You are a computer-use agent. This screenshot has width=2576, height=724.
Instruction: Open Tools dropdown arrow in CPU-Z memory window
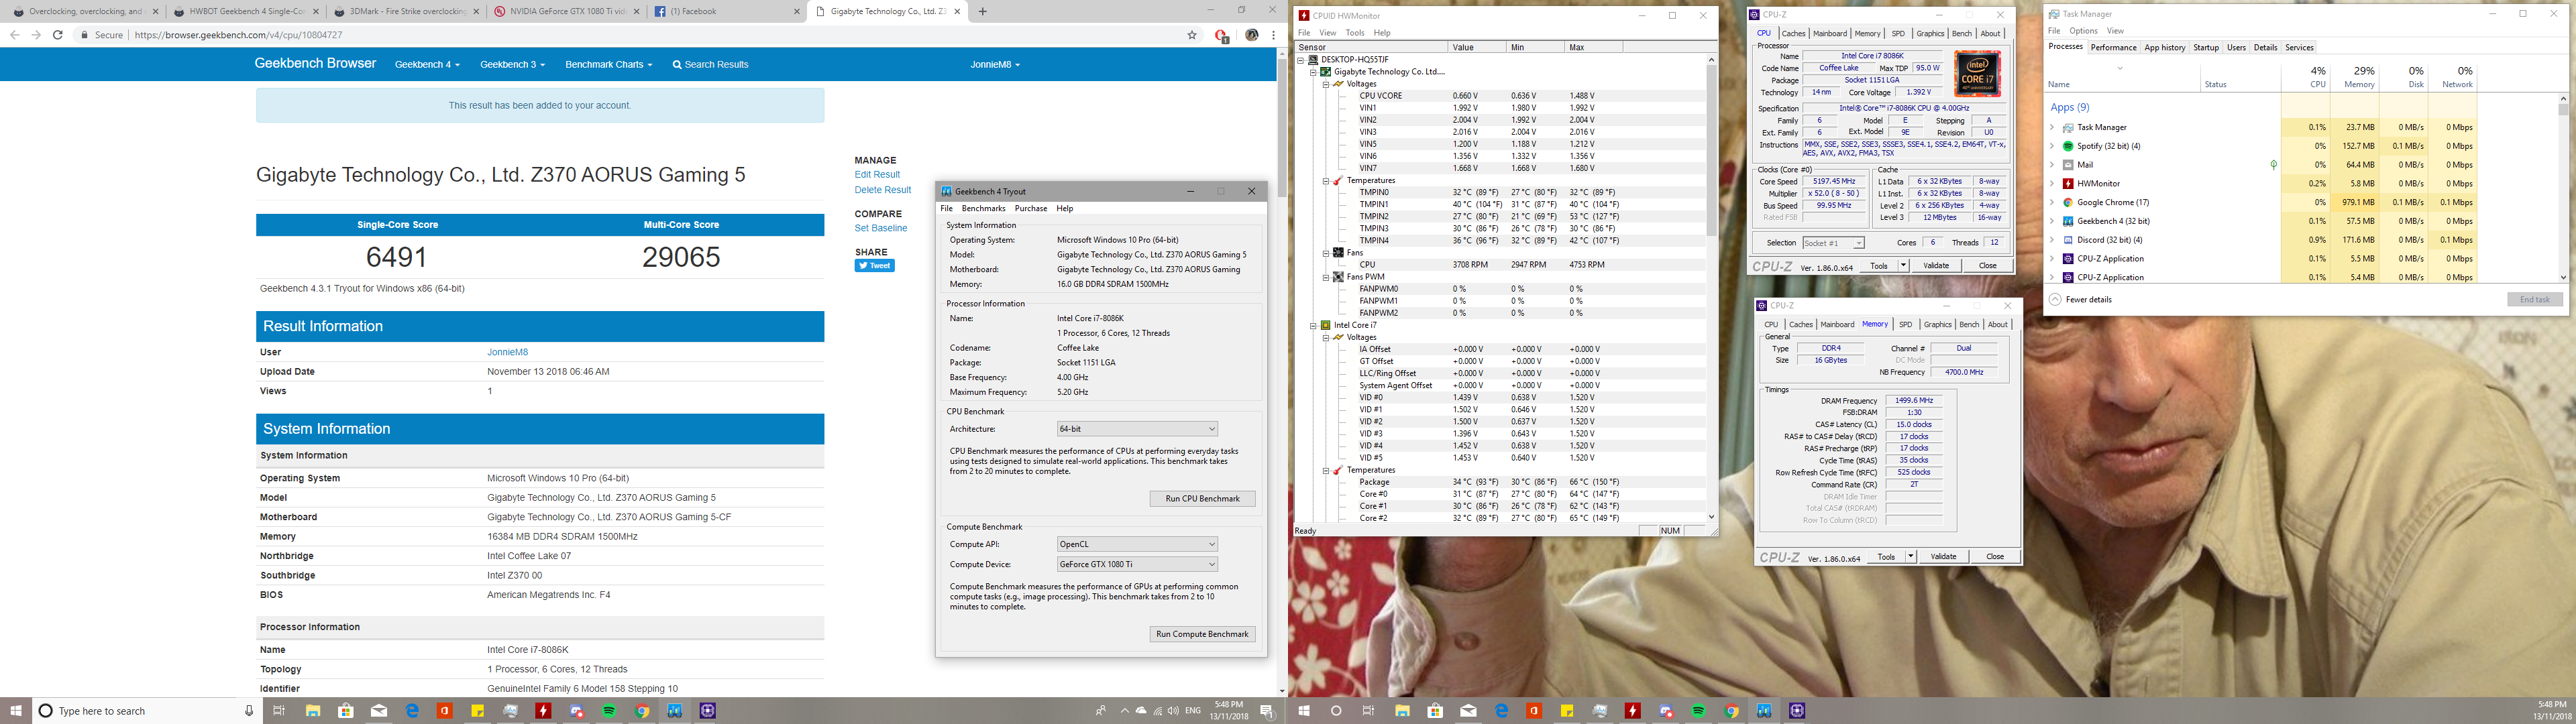click(x=1910, y=556)
